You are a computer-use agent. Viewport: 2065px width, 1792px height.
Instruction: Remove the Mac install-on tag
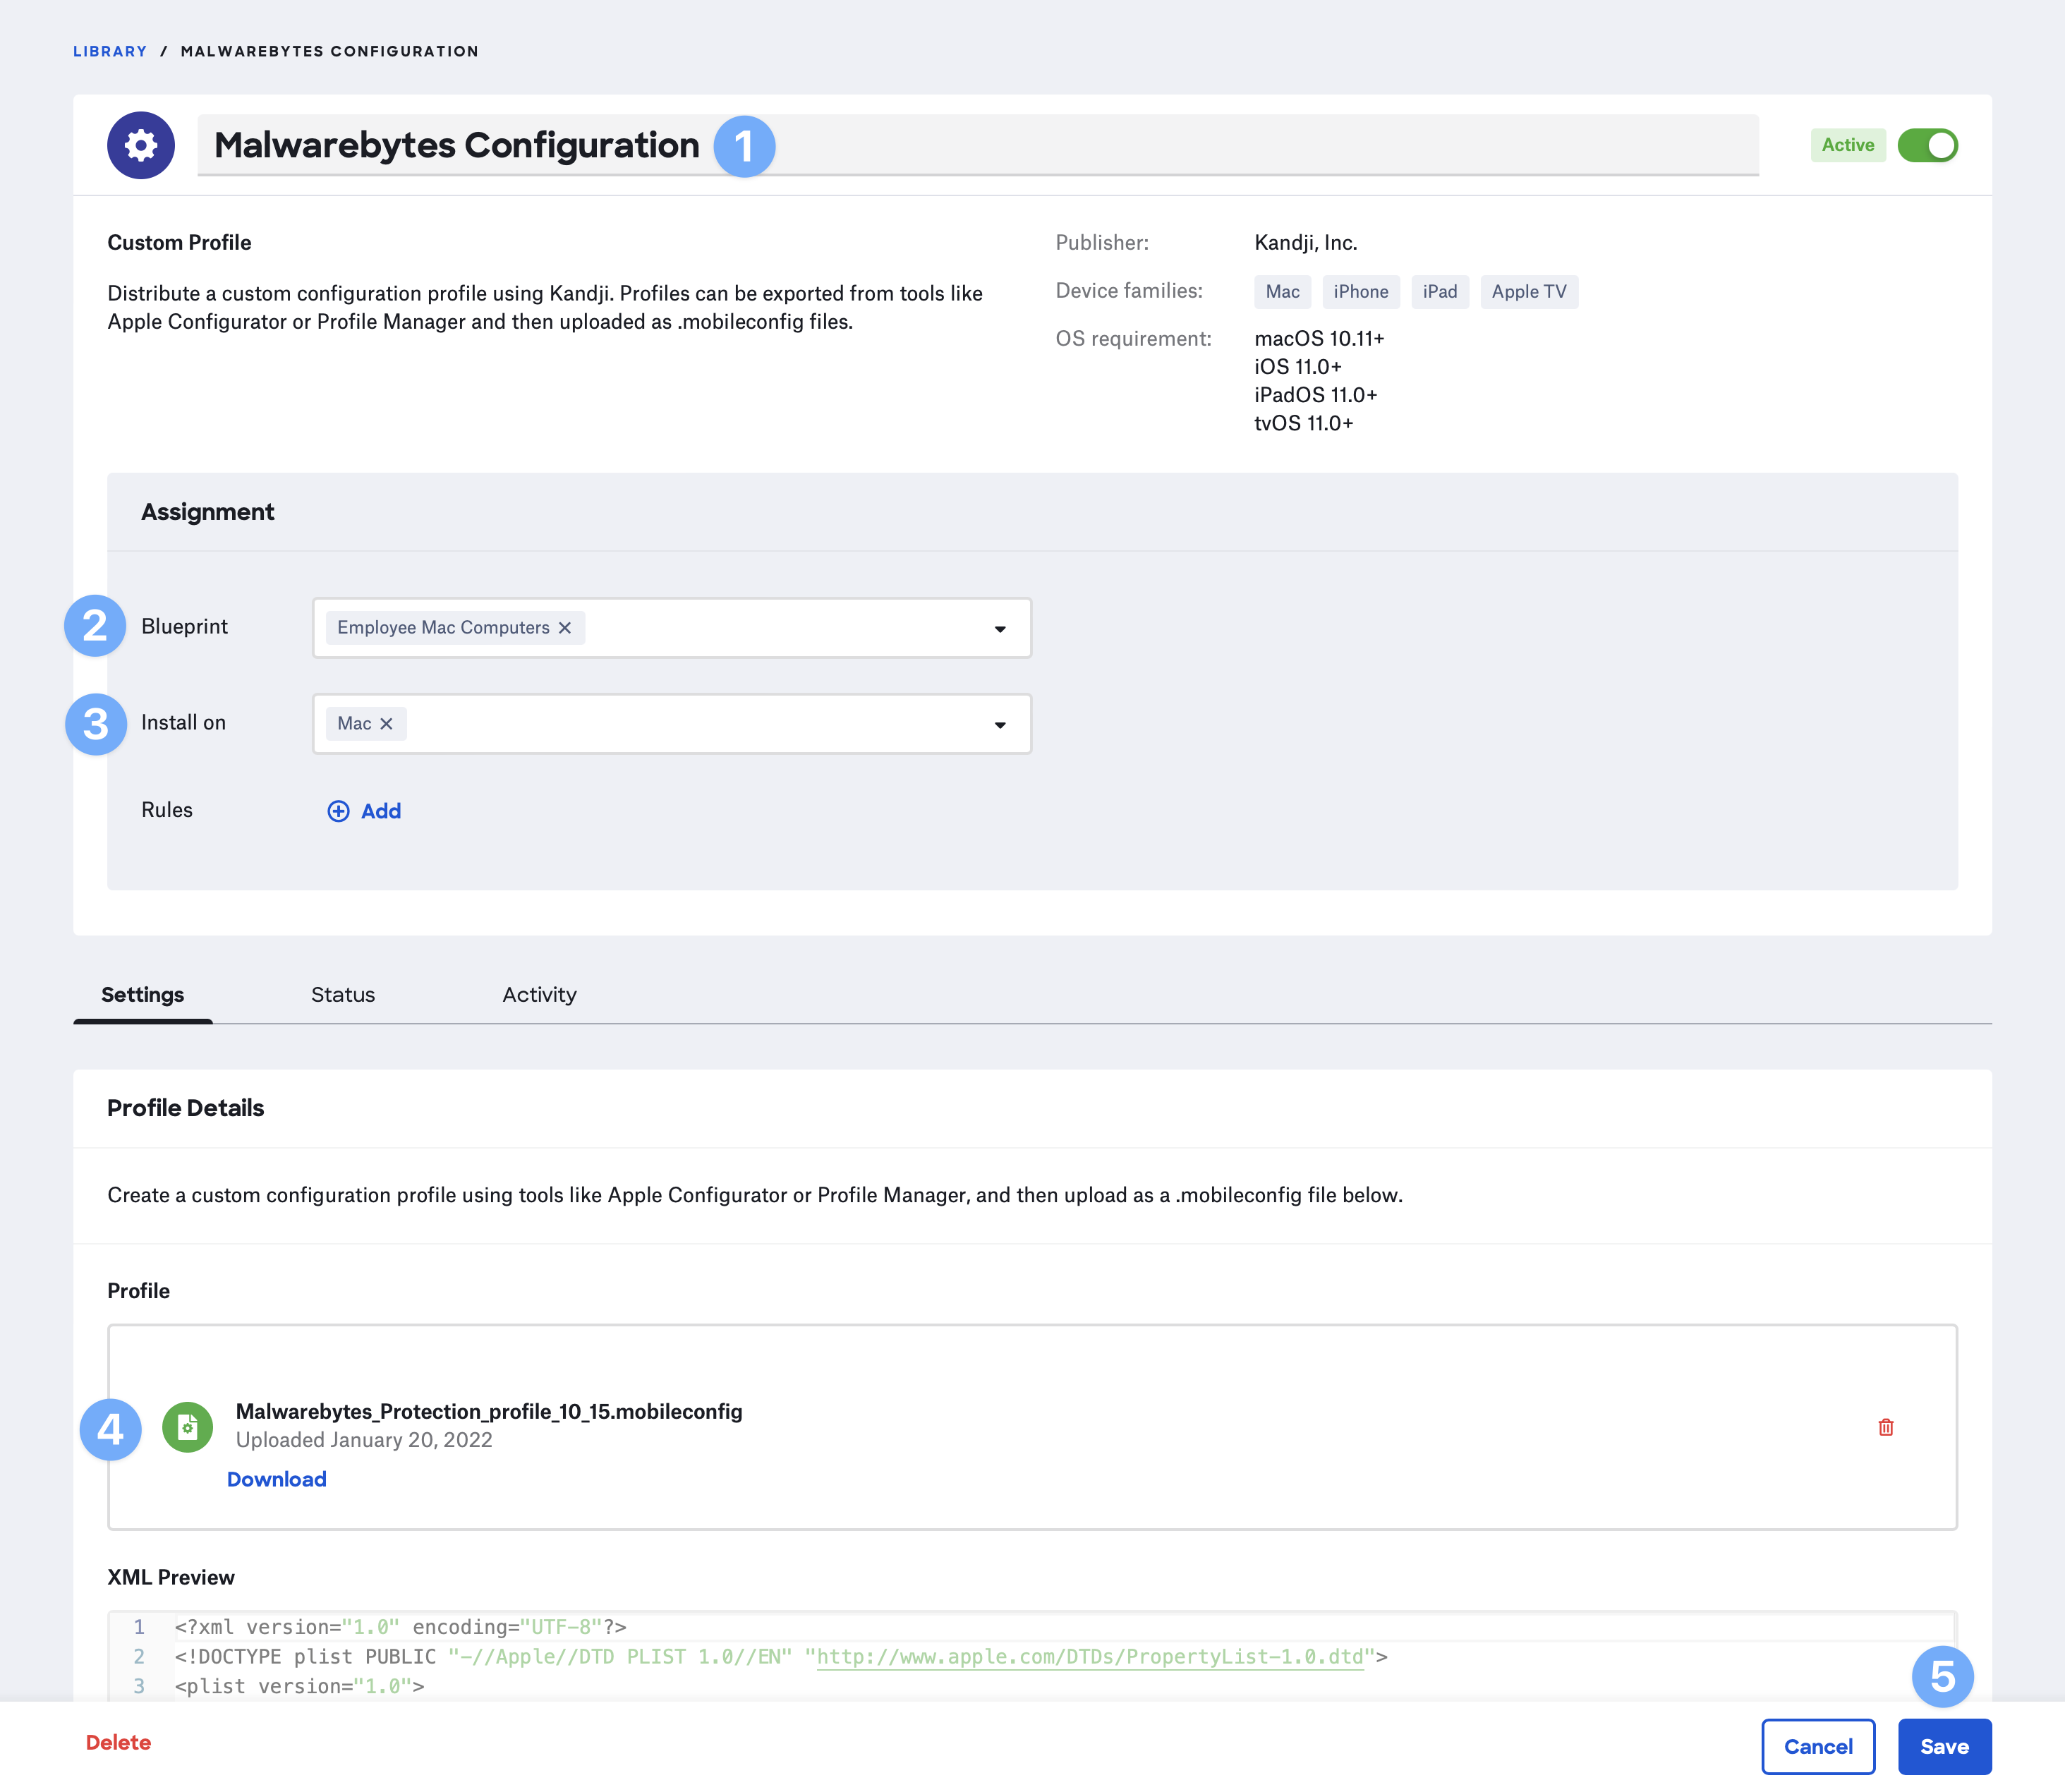387,724
